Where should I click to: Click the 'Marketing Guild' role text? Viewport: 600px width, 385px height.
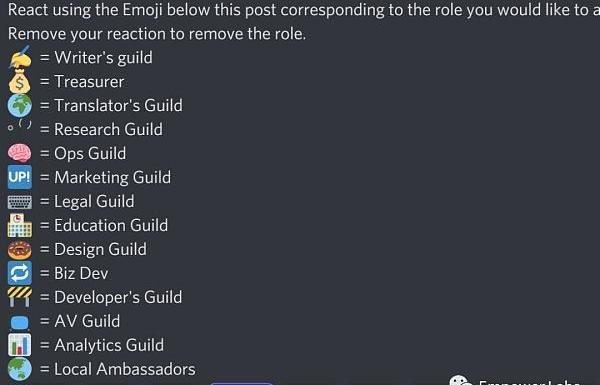(112, 178)
